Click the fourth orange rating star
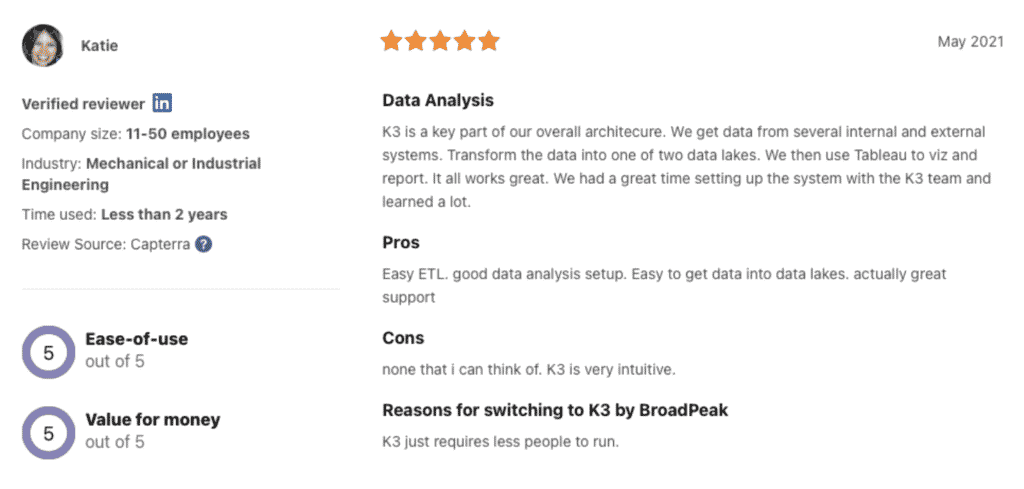1024x489 pixels. (x=464, y=41)
